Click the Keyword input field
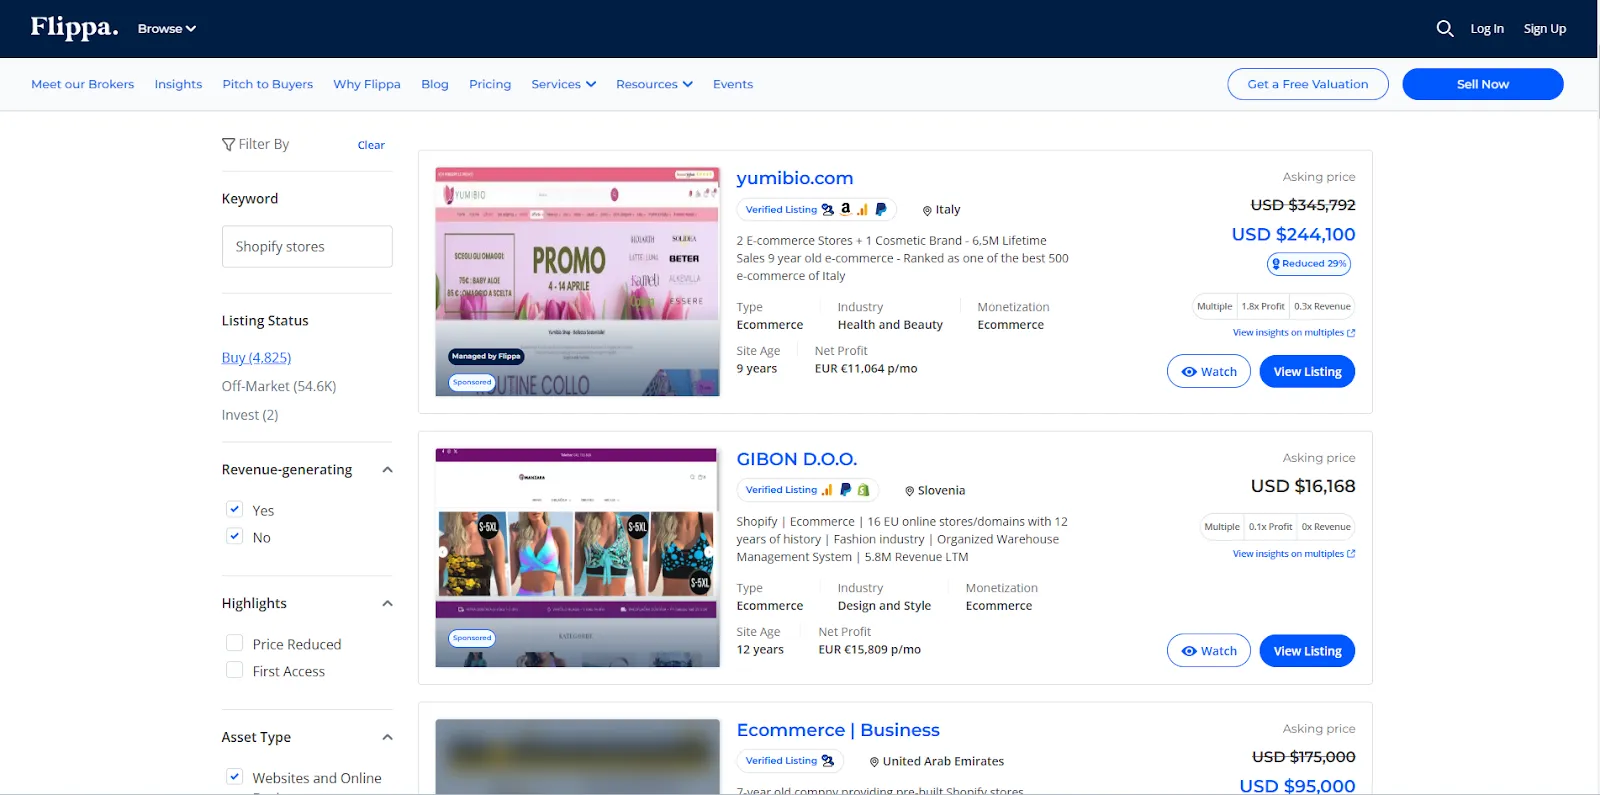Image resolution: width=1600 pixels, height=795 pixels. [x=307, y=246]
